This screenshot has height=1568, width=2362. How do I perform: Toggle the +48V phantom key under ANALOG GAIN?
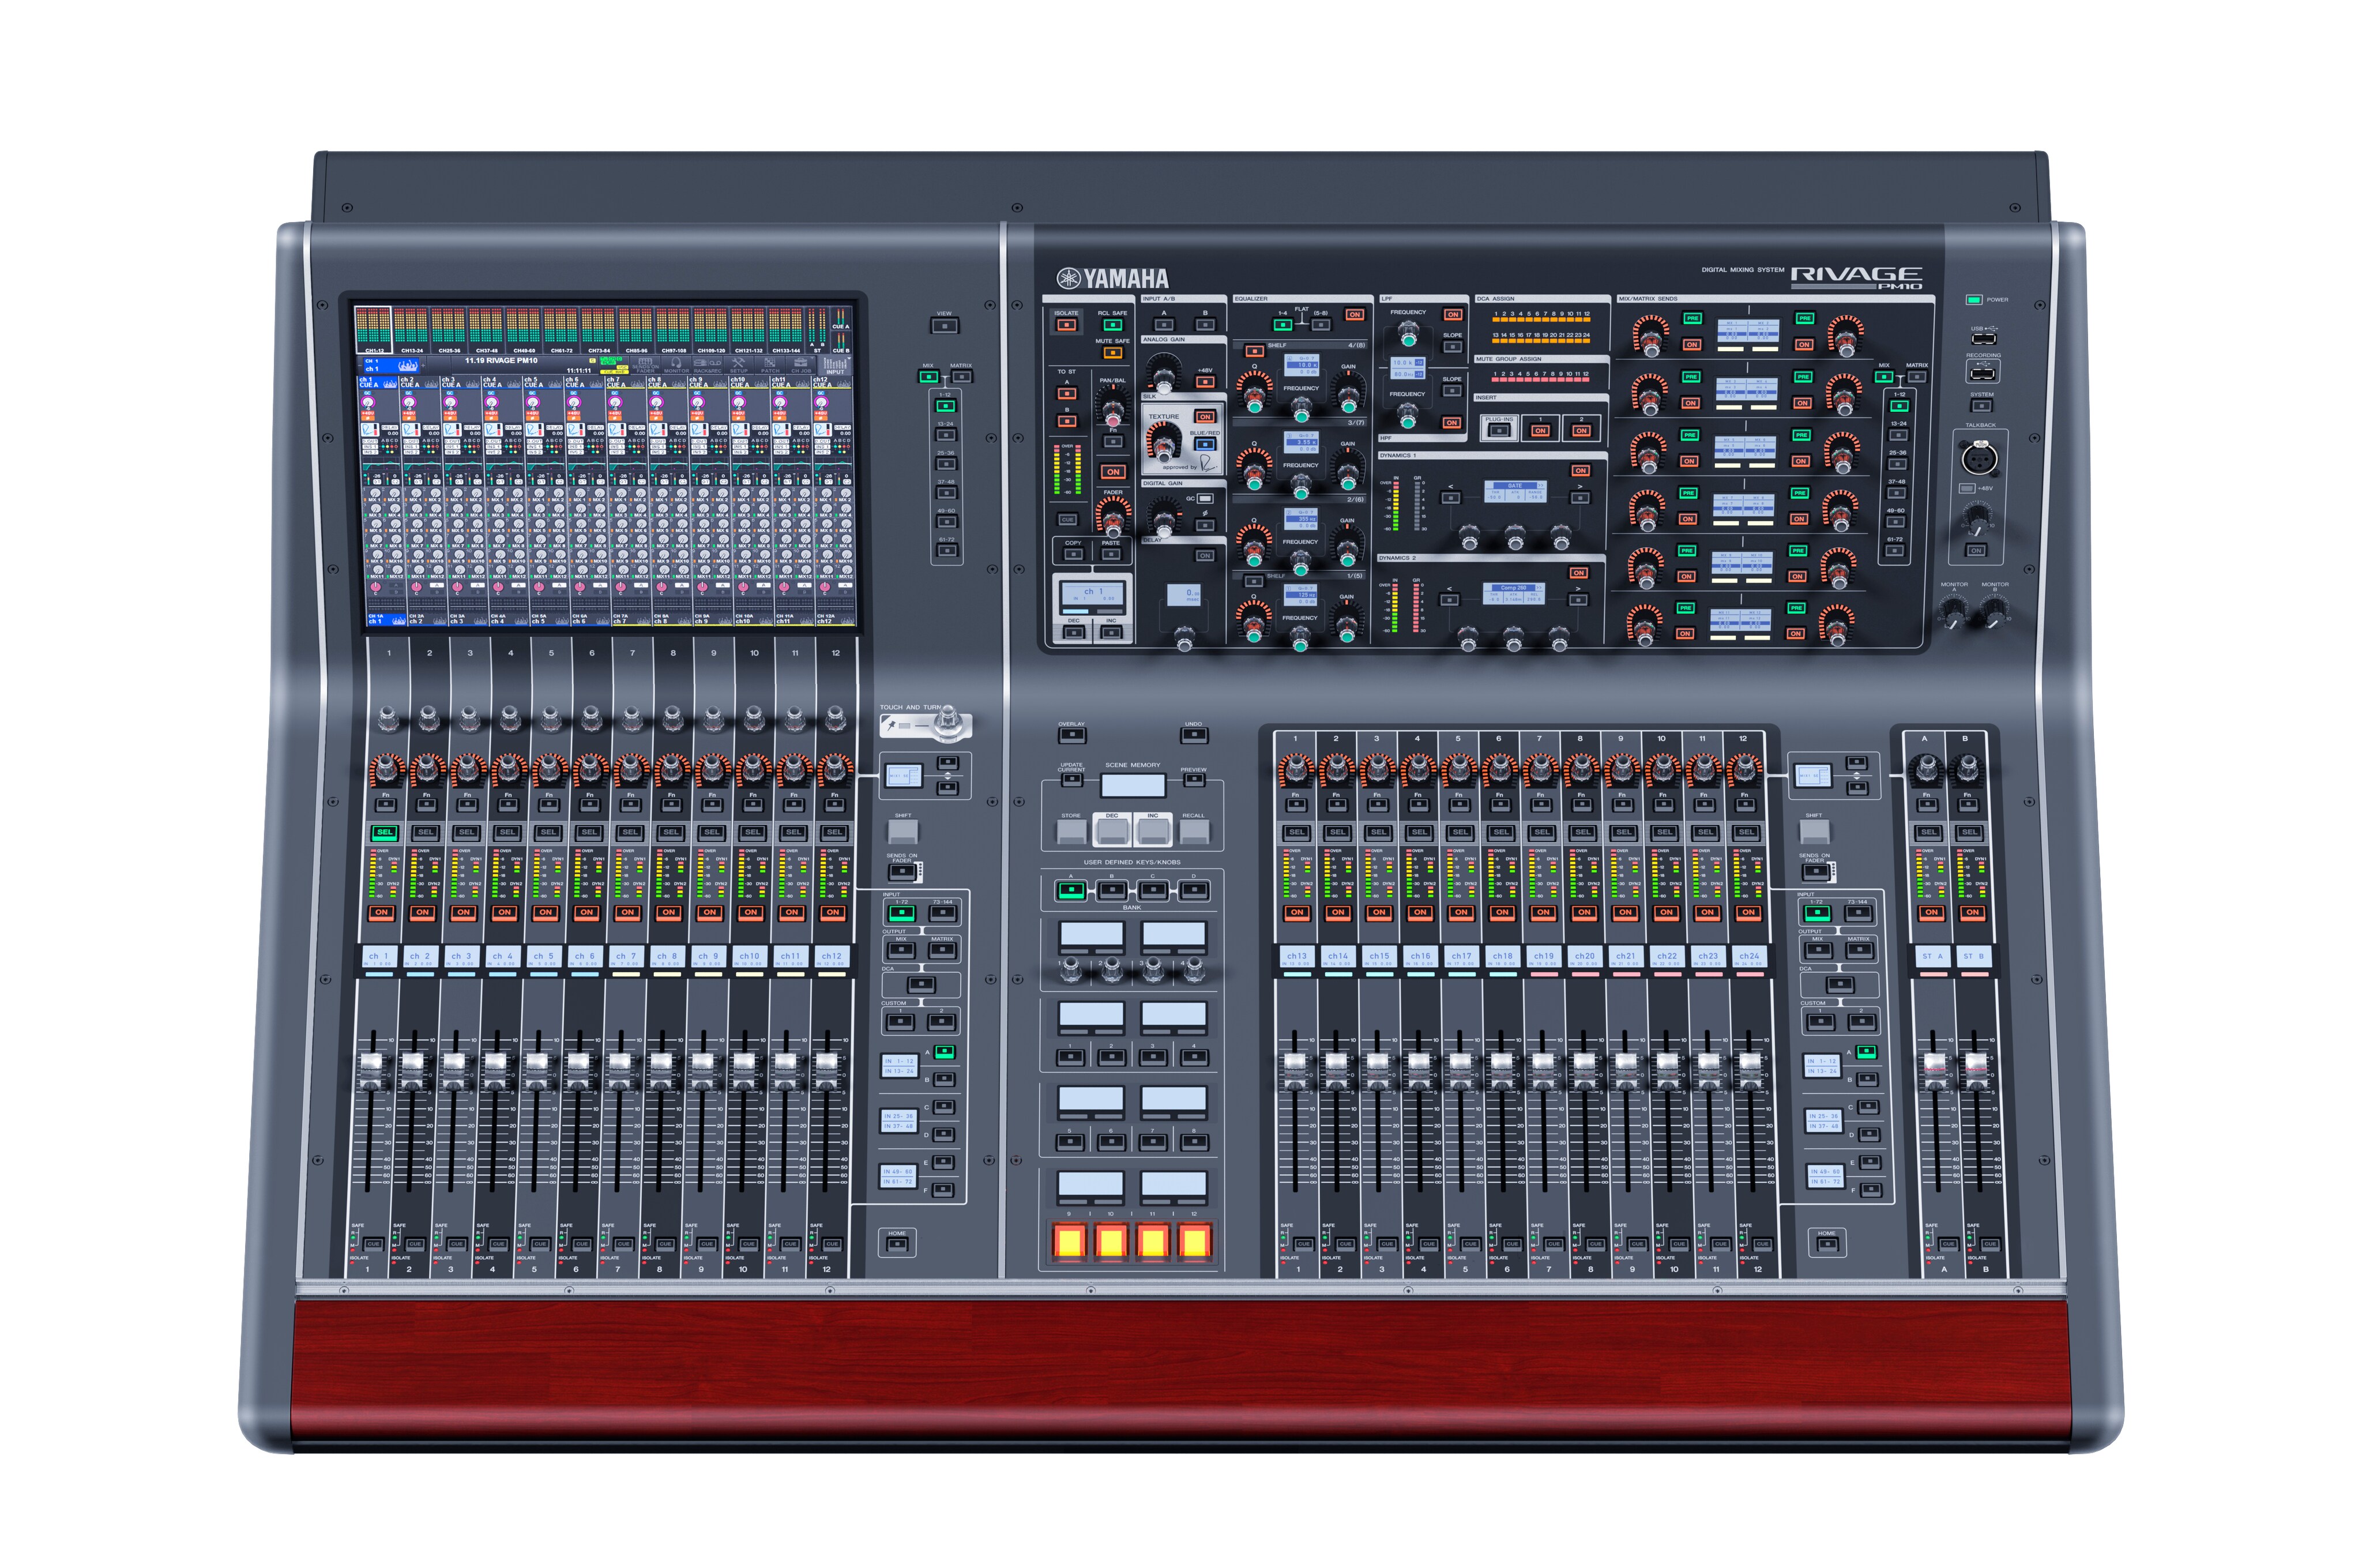pos(1205,382)
